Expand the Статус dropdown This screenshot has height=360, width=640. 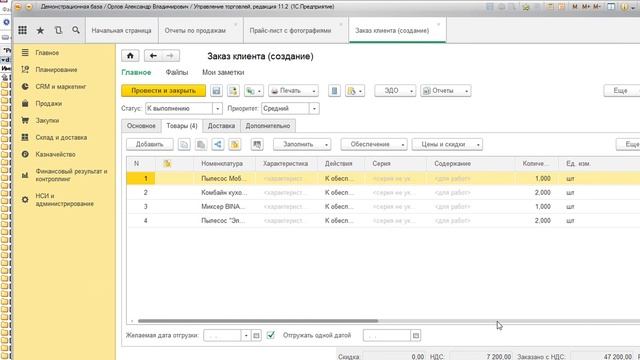pos(217,109)
